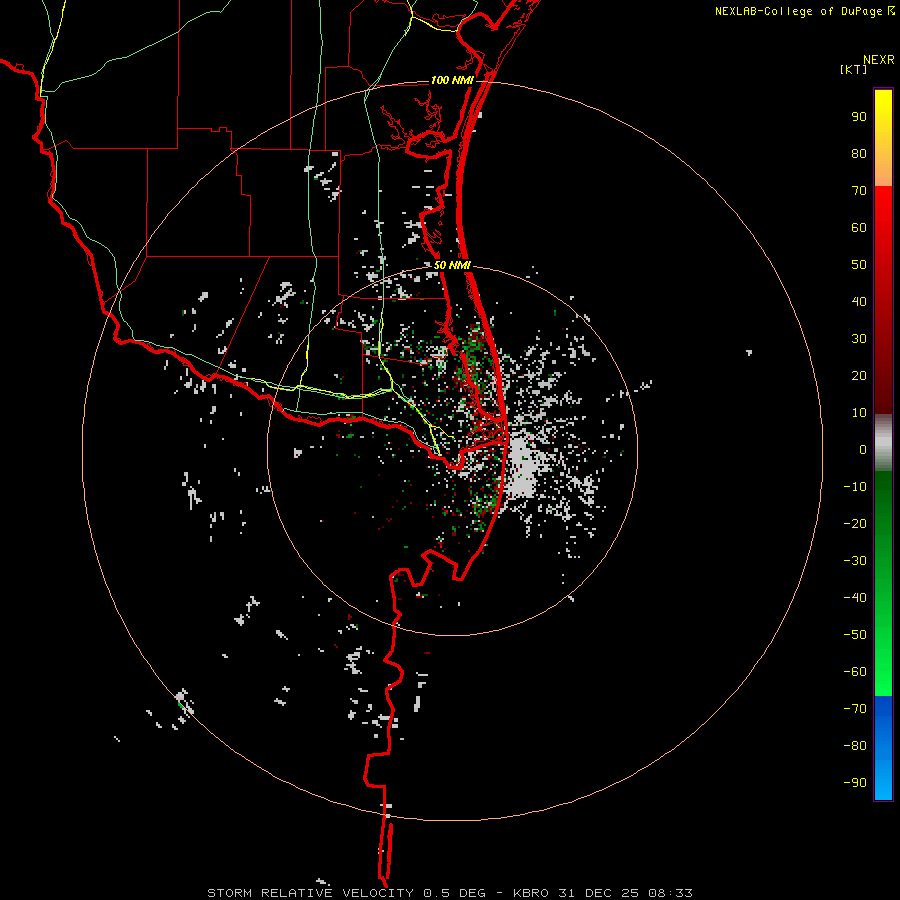
Task: Select the 50 value on the velocity scale
Action: point(859,265)
